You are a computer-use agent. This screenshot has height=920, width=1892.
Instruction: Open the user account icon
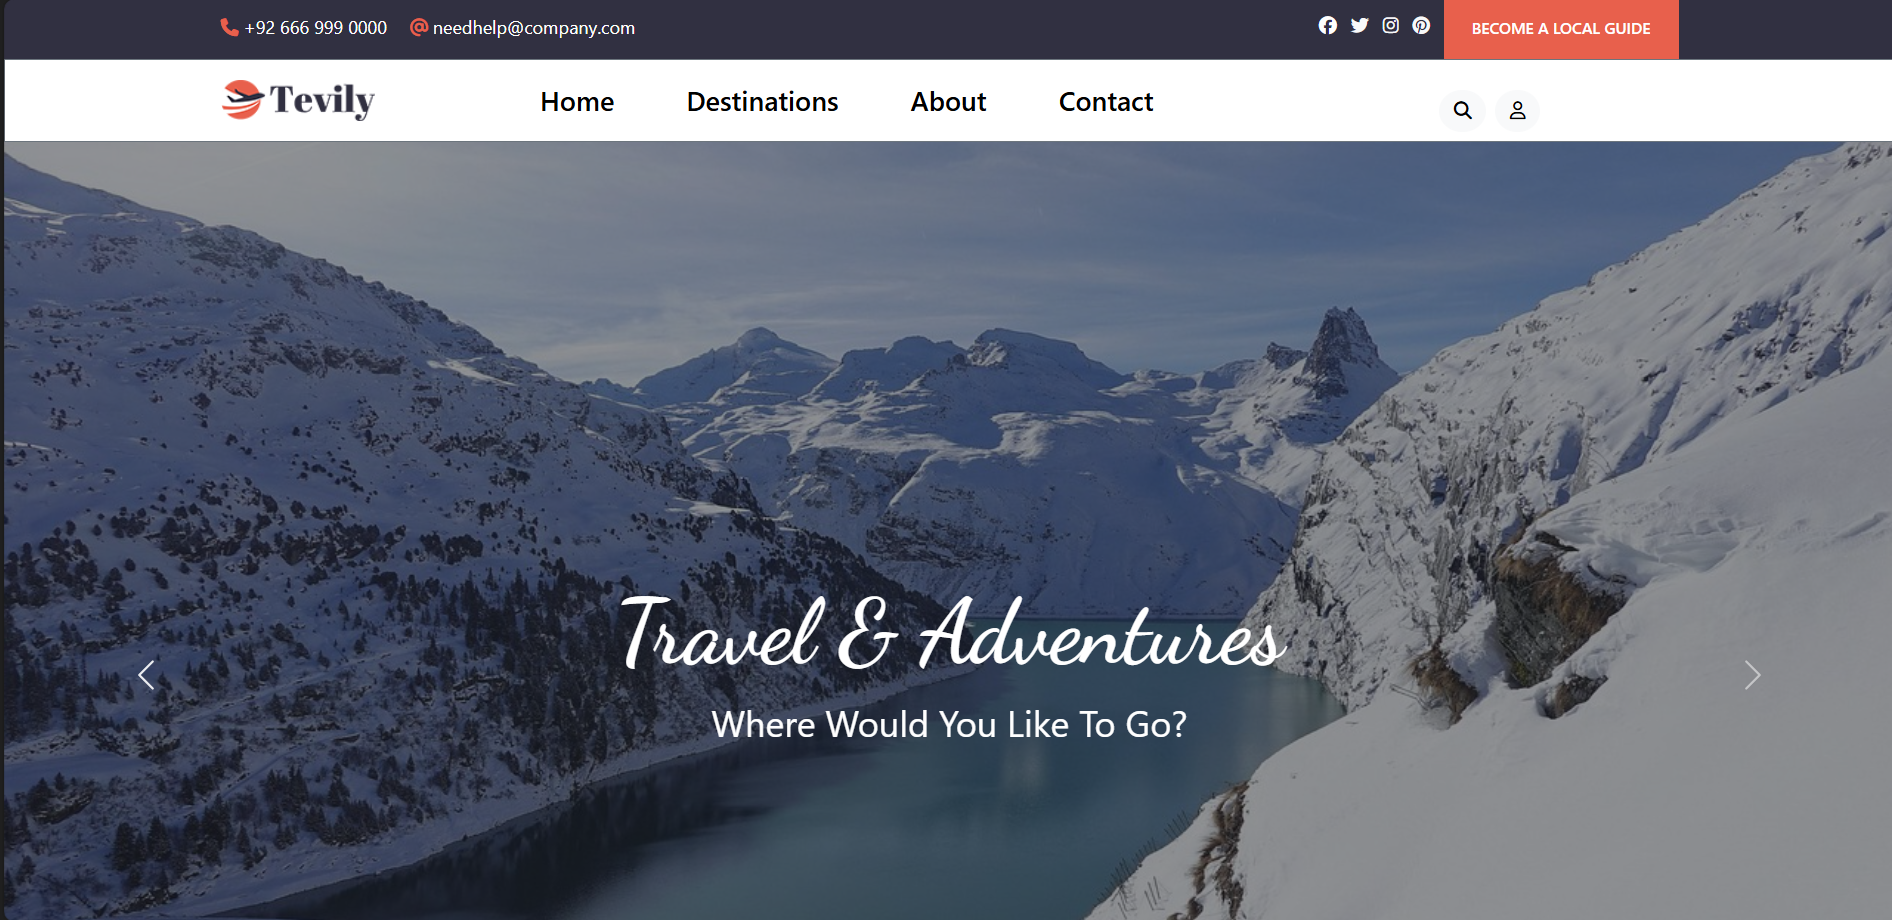[1517, 110]
